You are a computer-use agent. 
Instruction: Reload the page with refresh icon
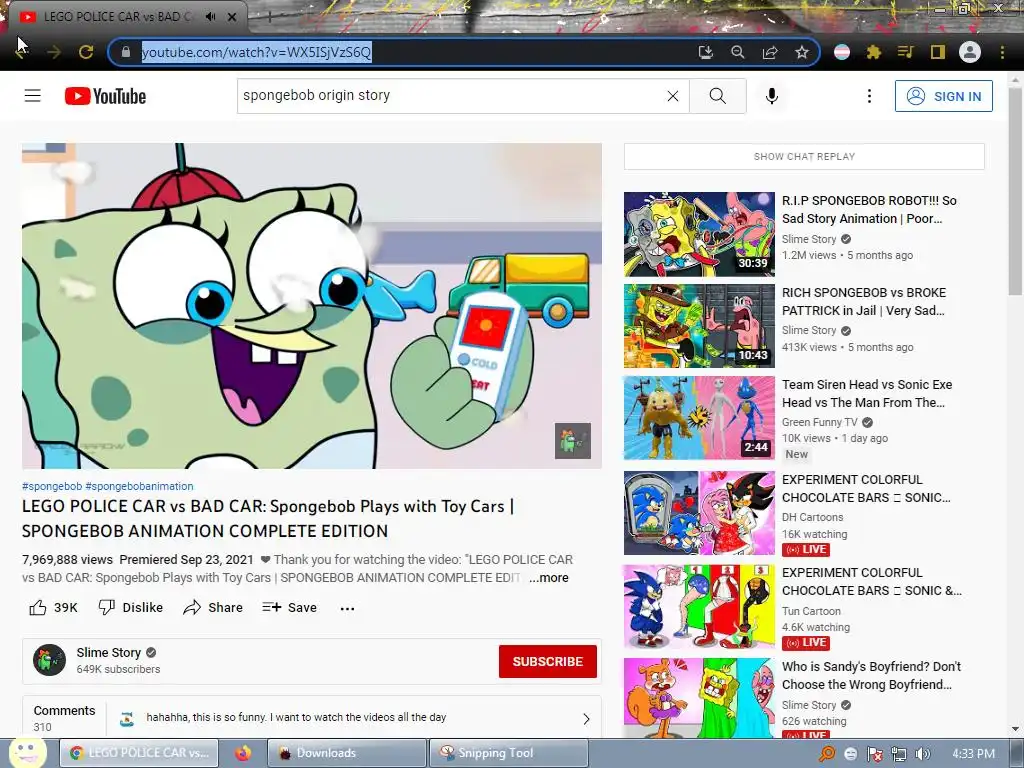[86, 52]
